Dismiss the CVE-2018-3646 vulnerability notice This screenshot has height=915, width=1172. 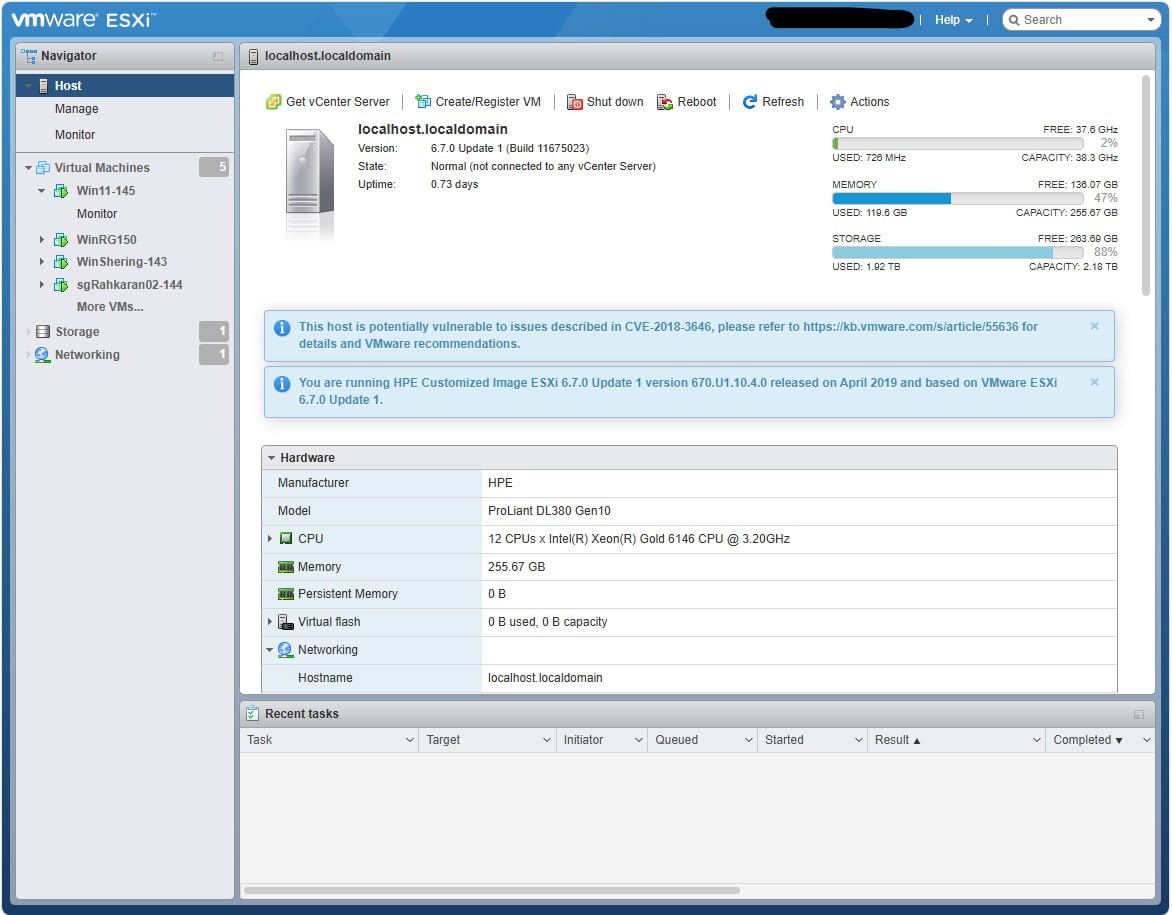click(x=1094, y=326)
